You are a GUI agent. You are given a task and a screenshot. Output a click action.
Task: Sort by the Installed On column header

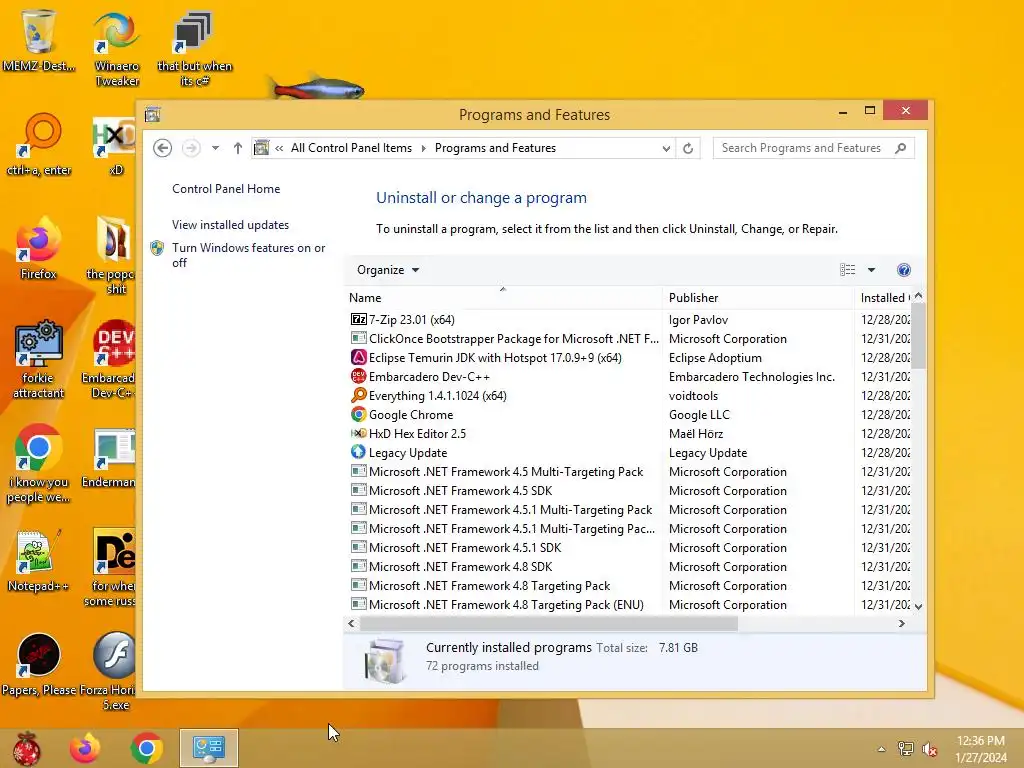885,298
